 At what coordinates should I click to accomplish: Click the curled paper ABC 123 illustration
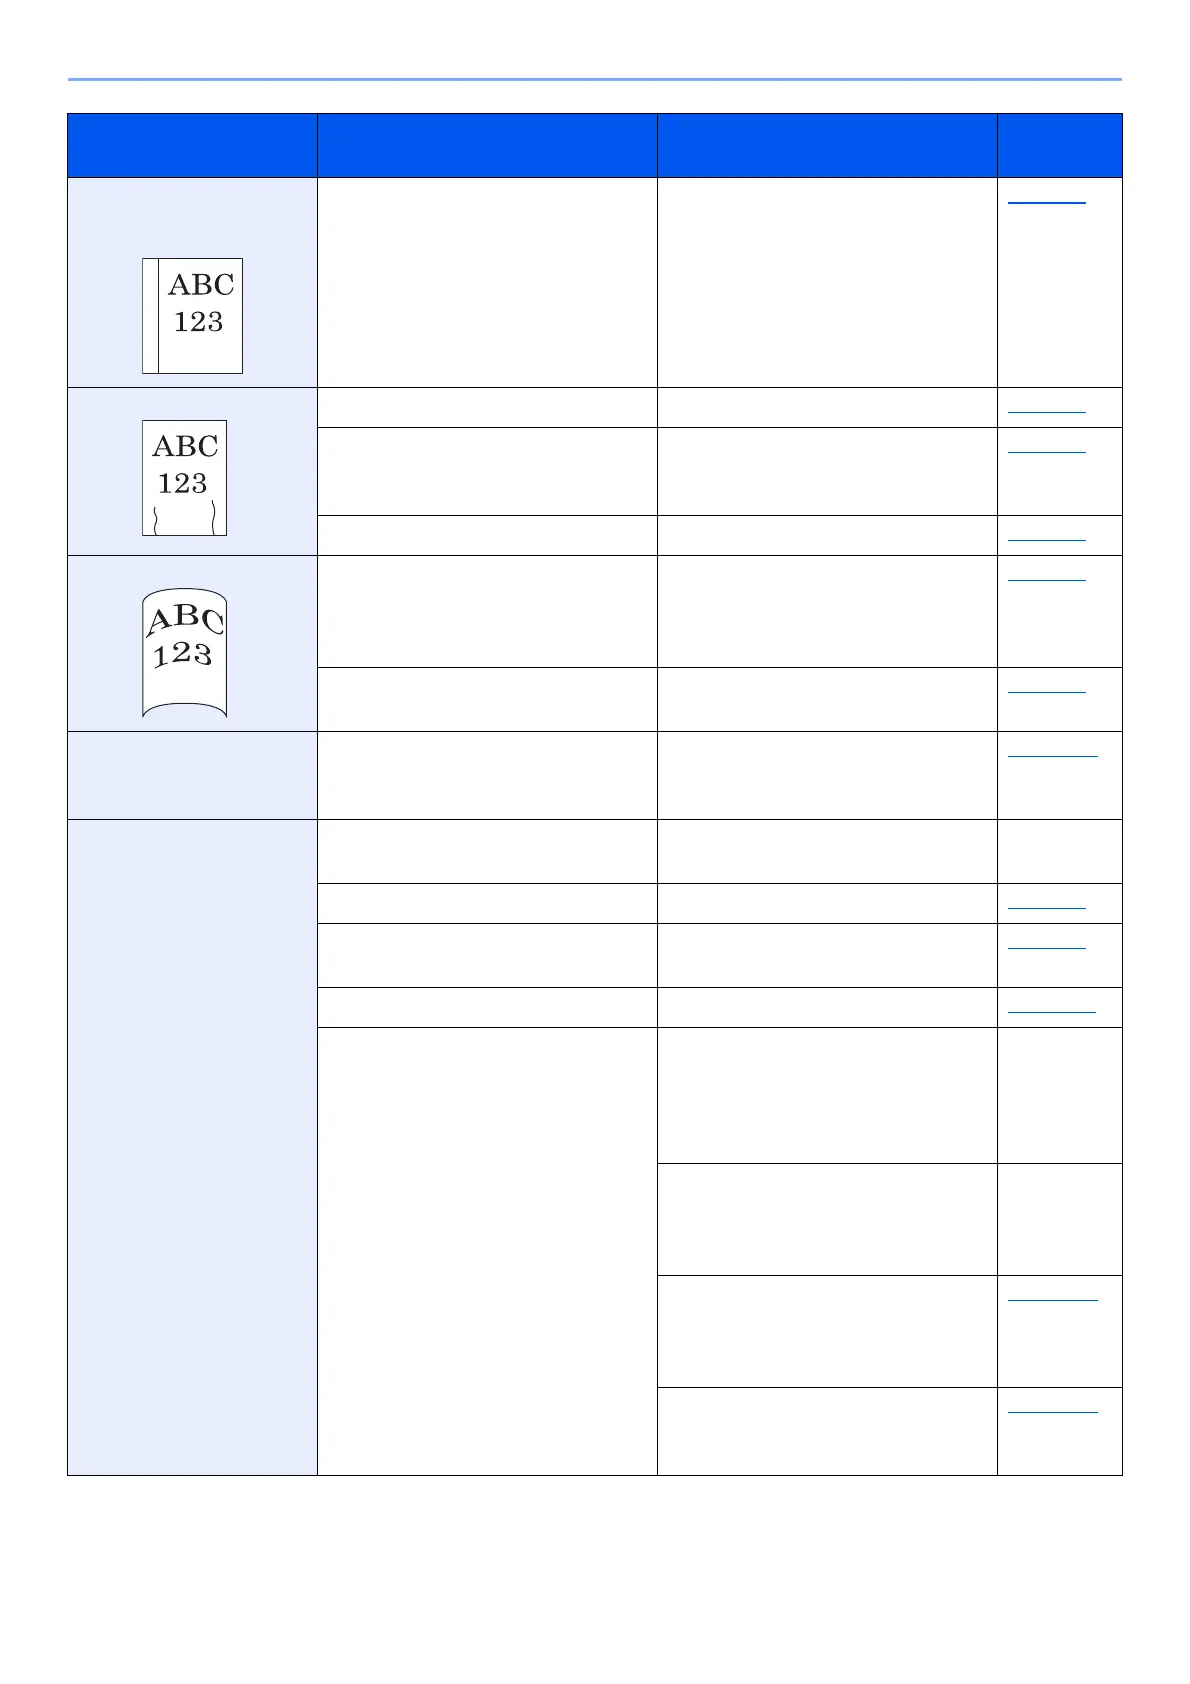pos(185,652)
